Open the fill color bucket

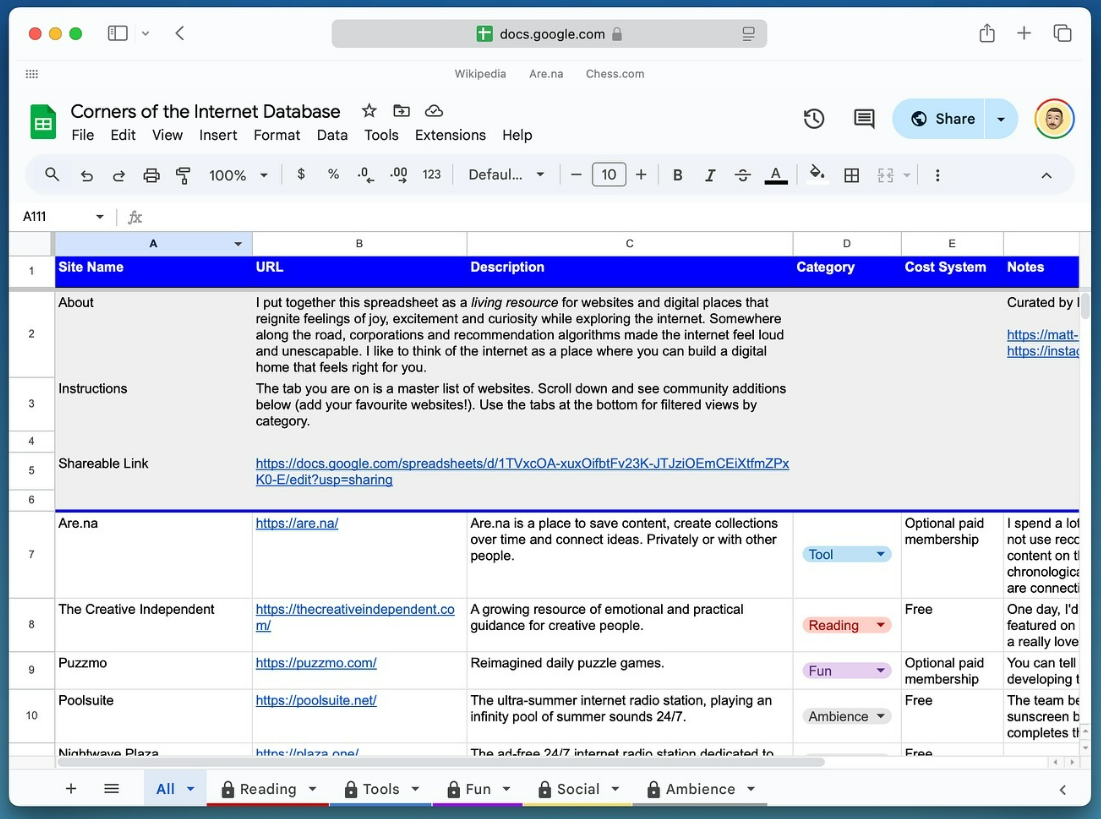816,174
